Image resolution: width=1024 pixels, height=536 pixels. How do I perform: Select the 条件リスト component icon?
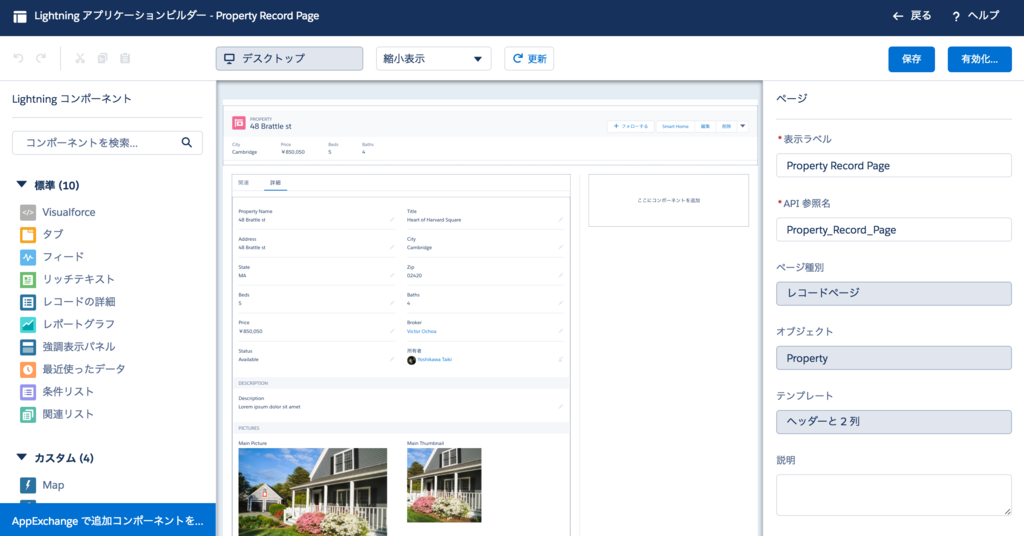coord(27,392)
